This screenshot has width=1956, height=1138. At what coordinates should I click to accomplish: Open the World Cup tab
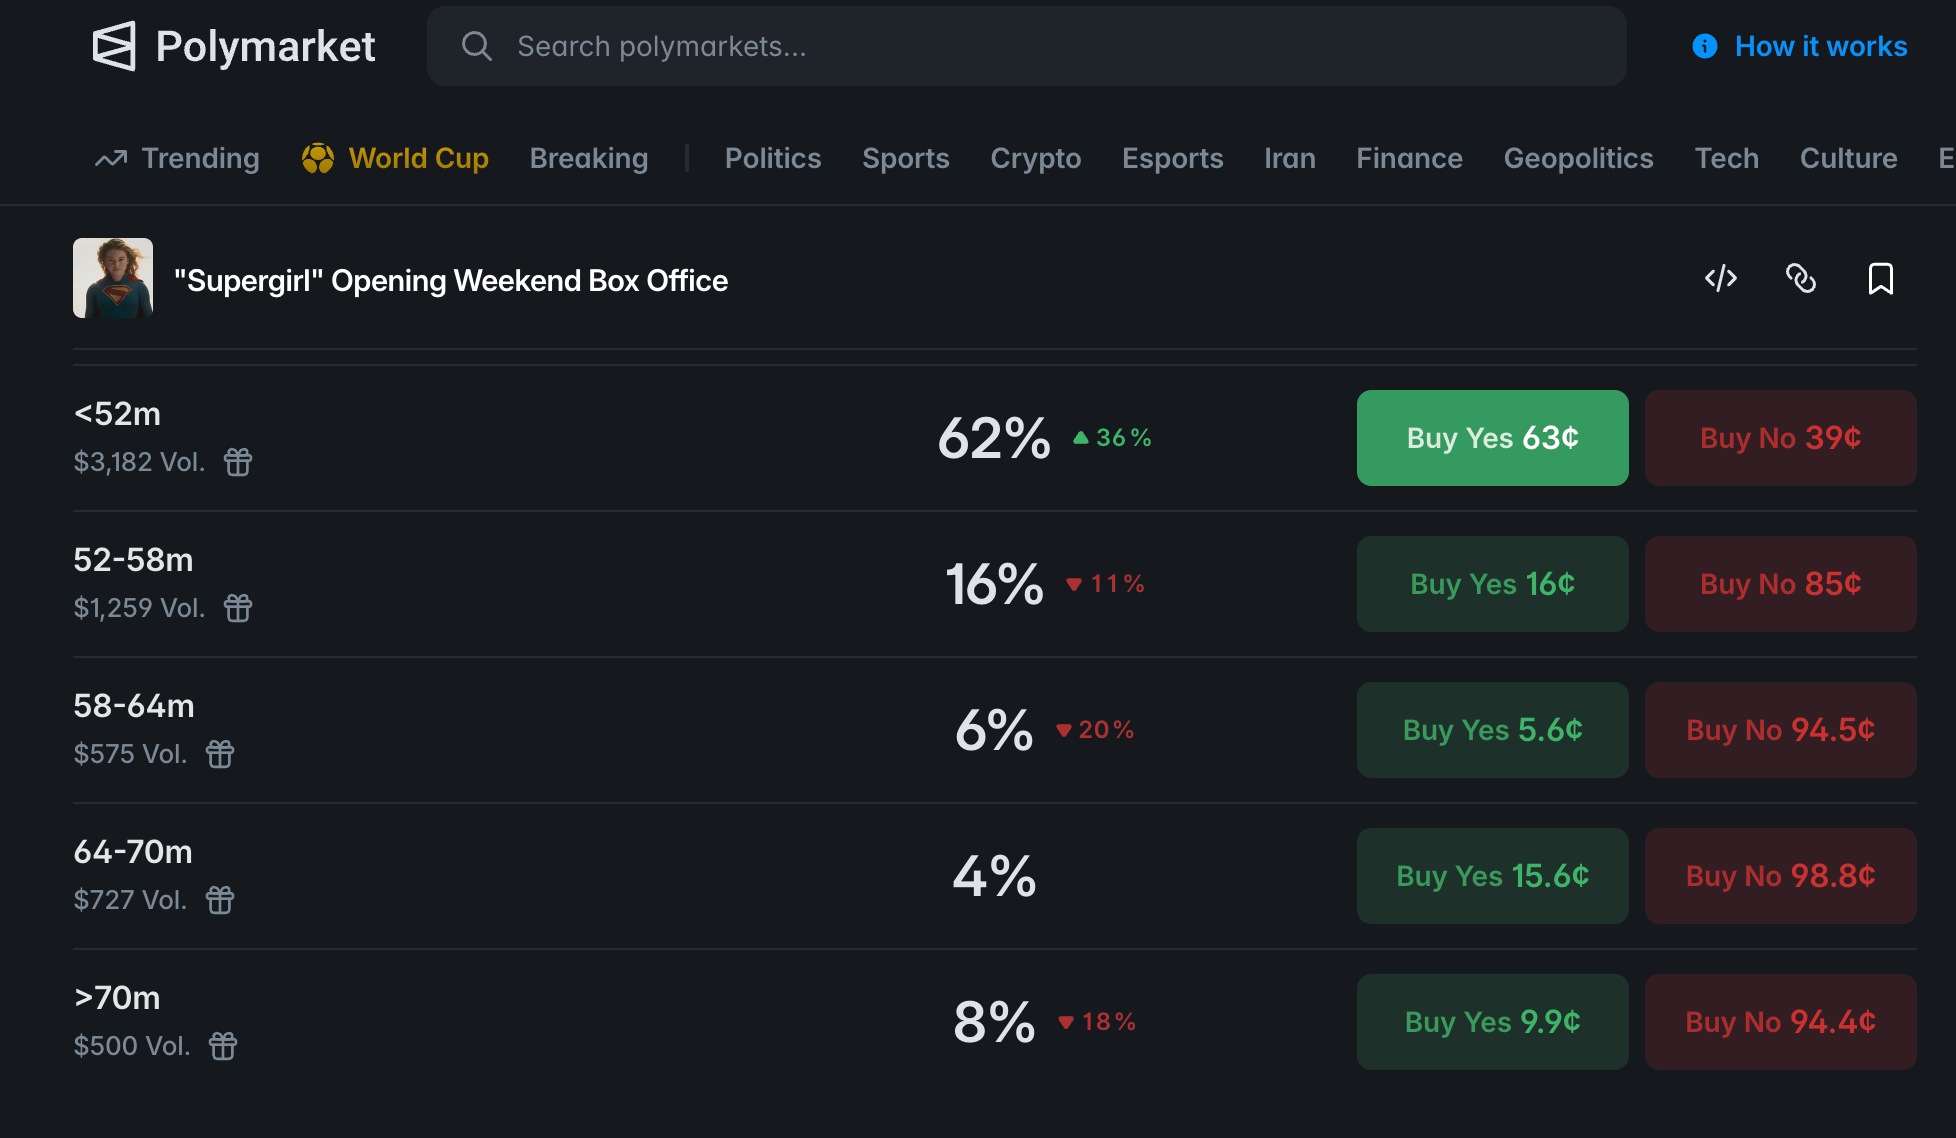pyautogui.click(x=395, y=158)
